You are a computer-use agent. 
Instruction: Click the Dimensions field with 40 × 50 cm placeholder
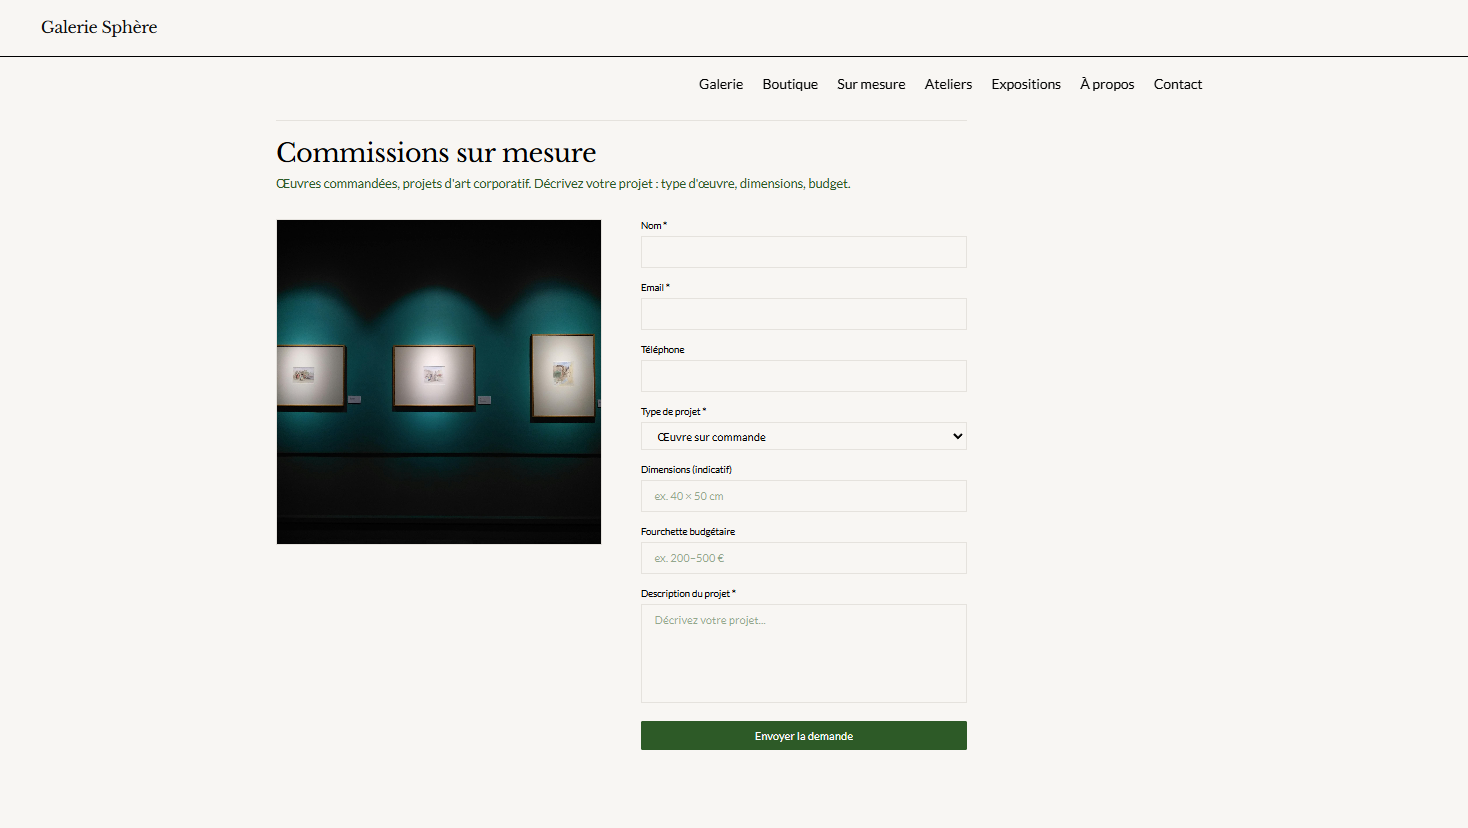[x=803, y=496]
